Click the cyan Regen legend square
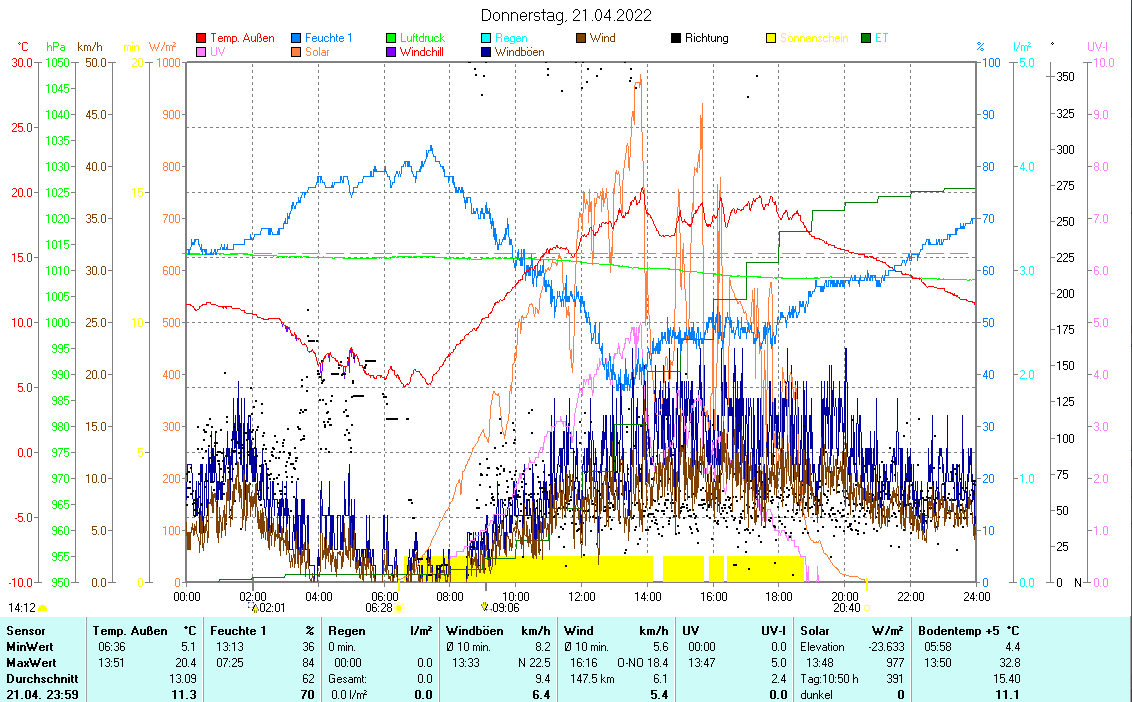Viewport: 1132px width, 702px height. (x=487, y=38)
